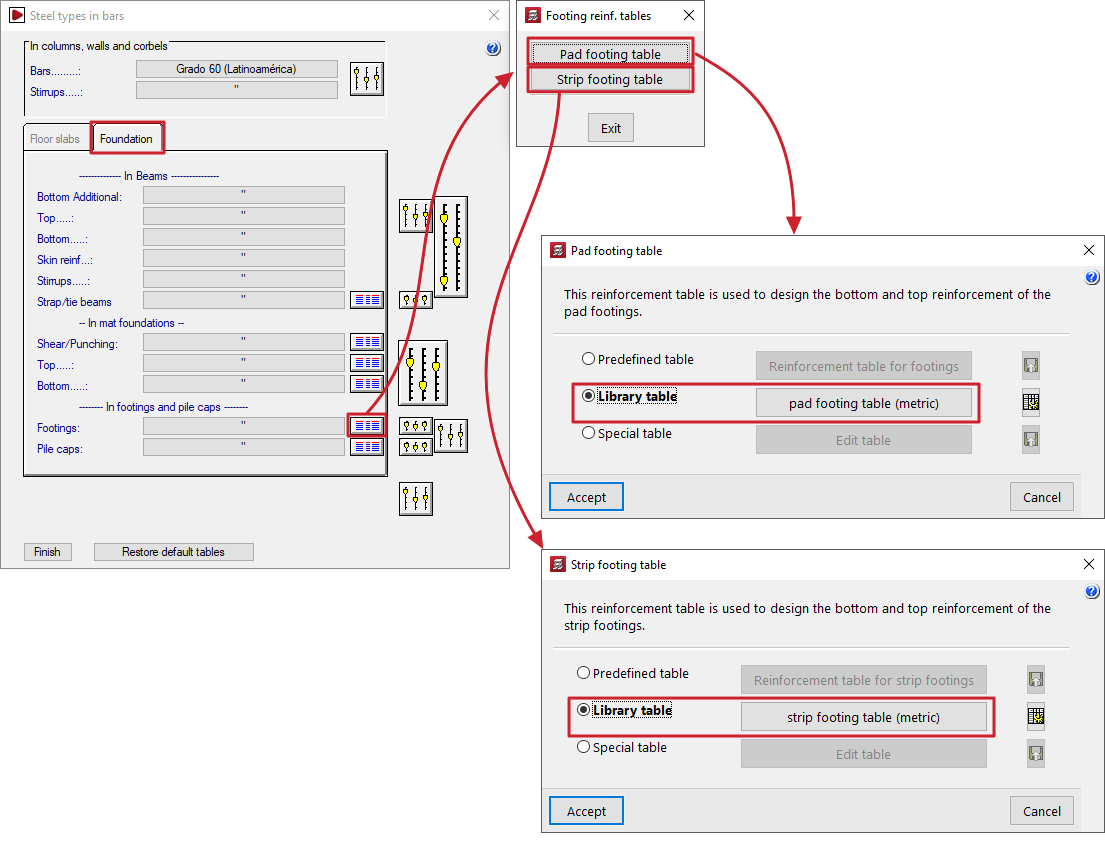Click the Restore default tables button
Viewport: 1105px width, 867px height.
[x=173, y=552]
